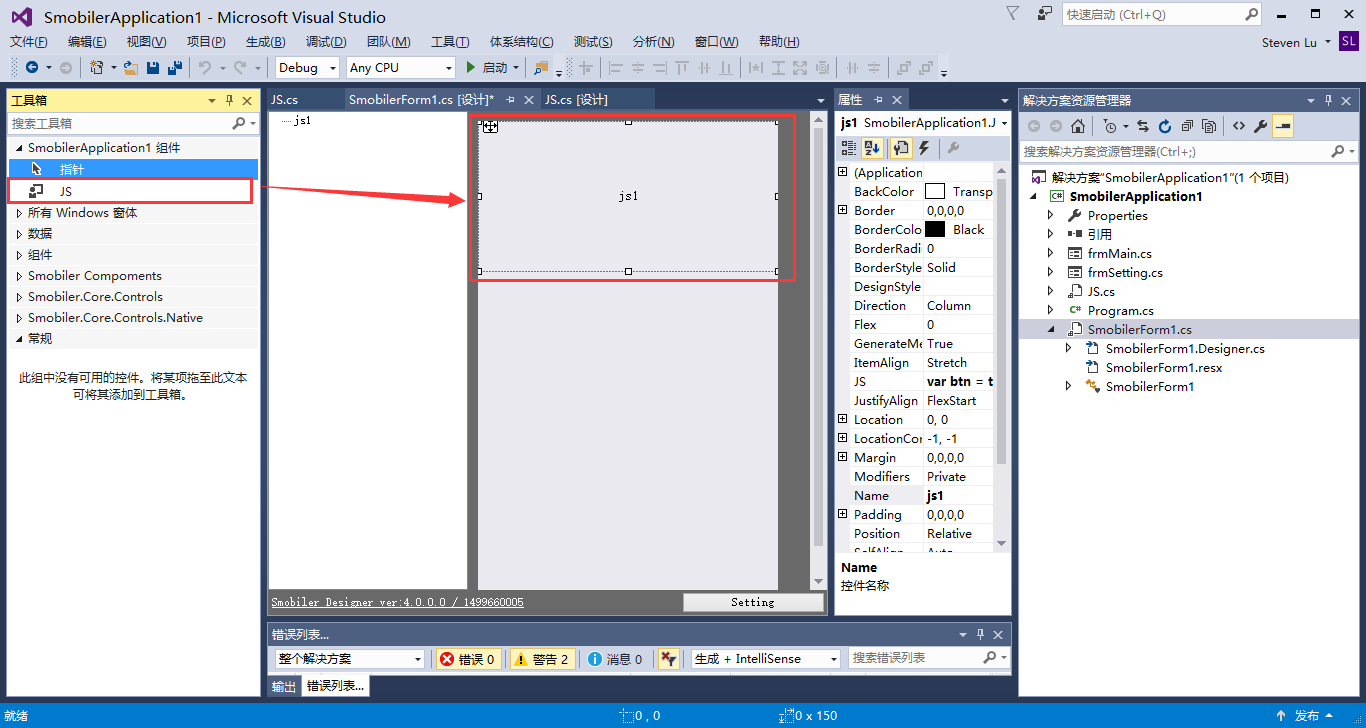The width and height of the screenshot is (1366, 728).
Task: Click the build filter icon in Error List
Action: click(669, 659)
